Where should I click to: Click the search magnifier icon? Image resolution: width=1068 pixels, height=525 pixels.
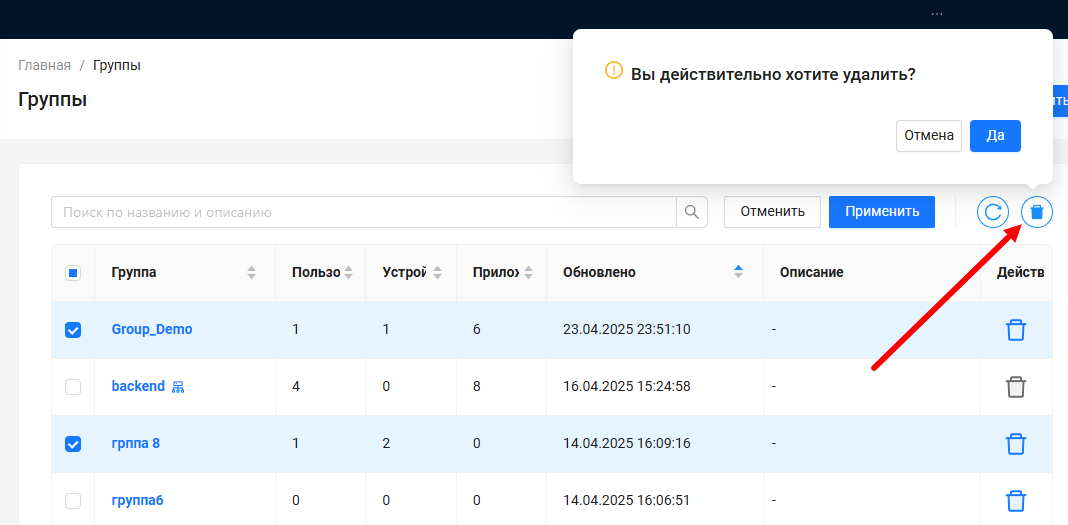click(x=692, y=212)
